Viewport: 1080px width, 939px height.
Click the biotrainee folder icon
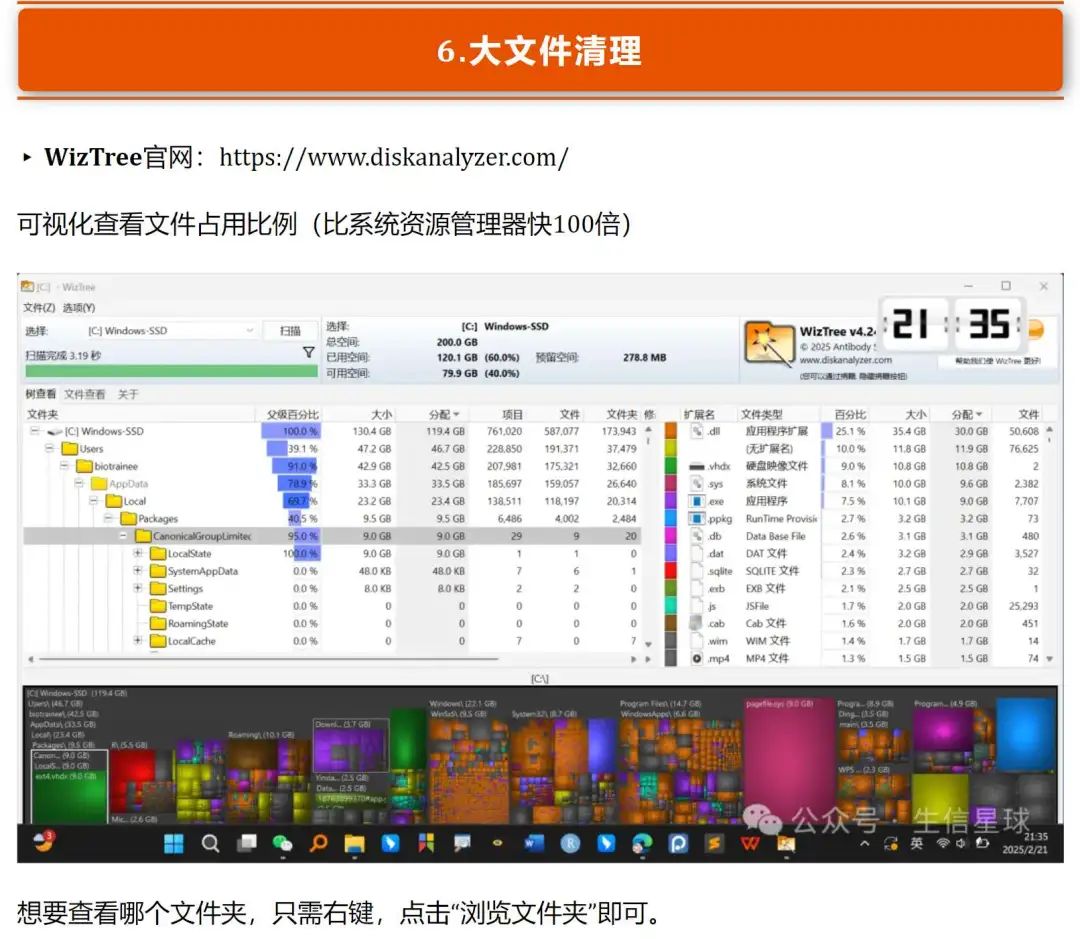click(x=84, y=466)
